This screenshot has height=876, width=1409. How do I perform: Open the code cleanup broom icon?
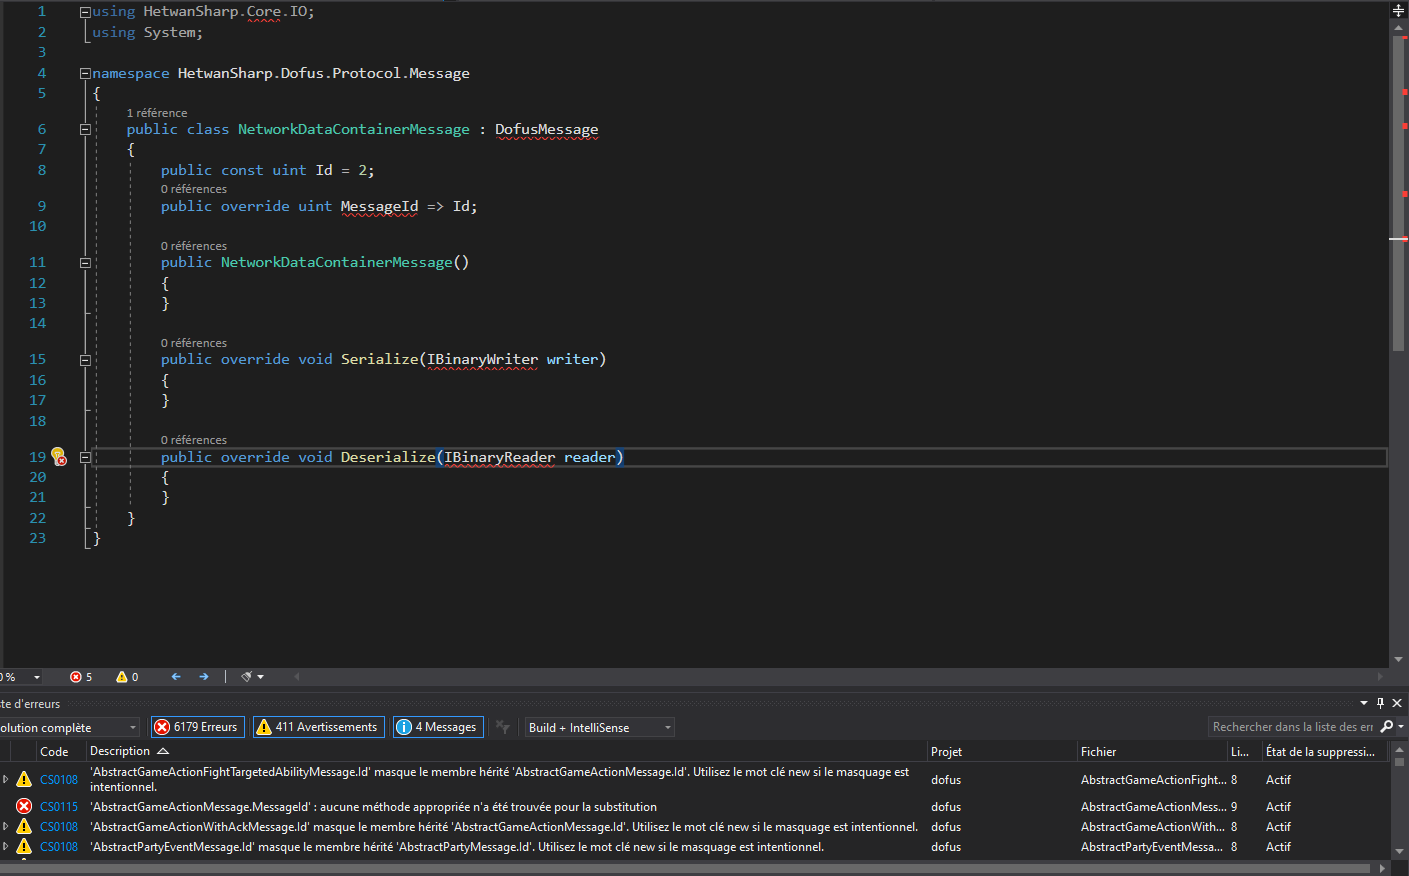click(246, 677)
